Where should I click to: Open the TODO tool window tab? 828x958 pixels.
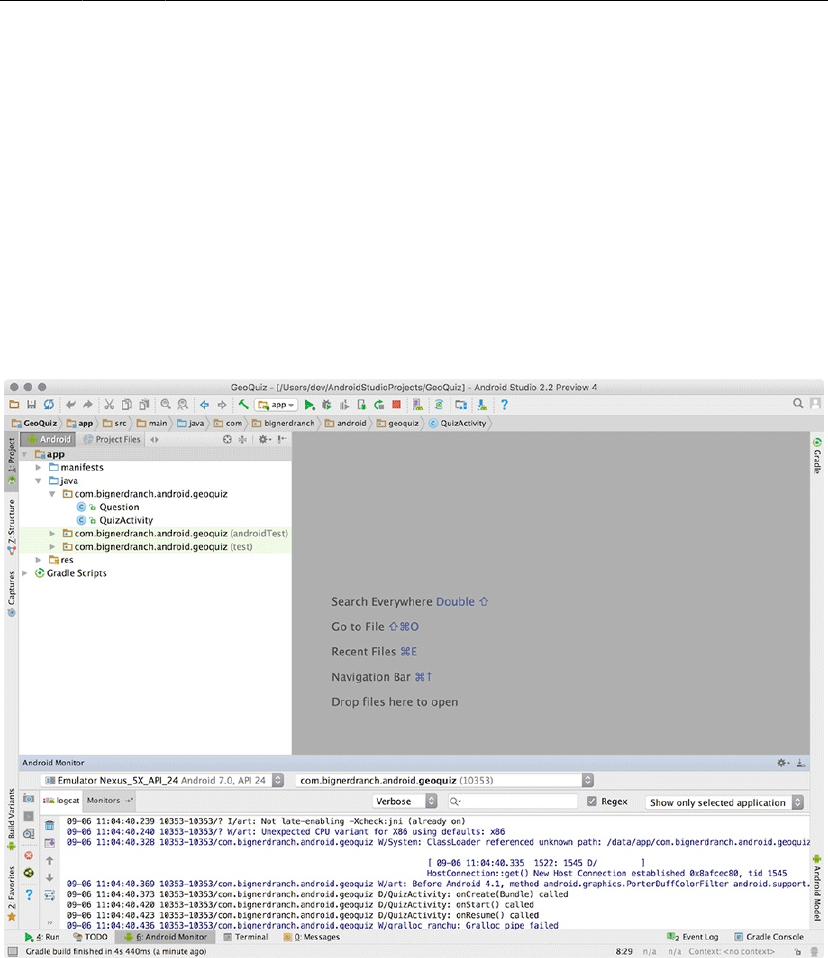click(x=90, y=937)
